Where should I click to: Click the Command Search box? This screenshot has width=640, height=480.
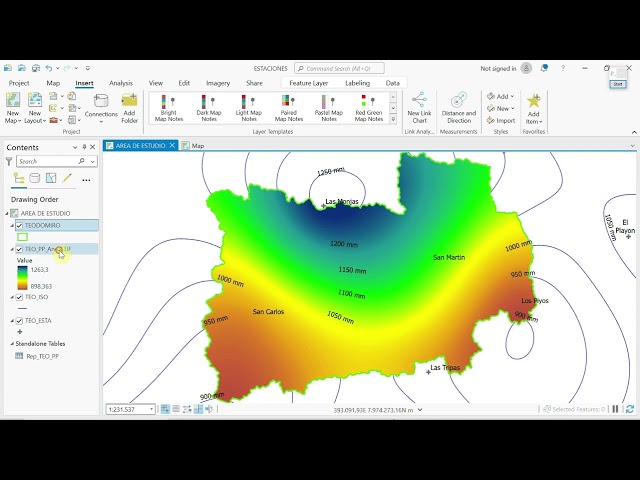[339, 68]
